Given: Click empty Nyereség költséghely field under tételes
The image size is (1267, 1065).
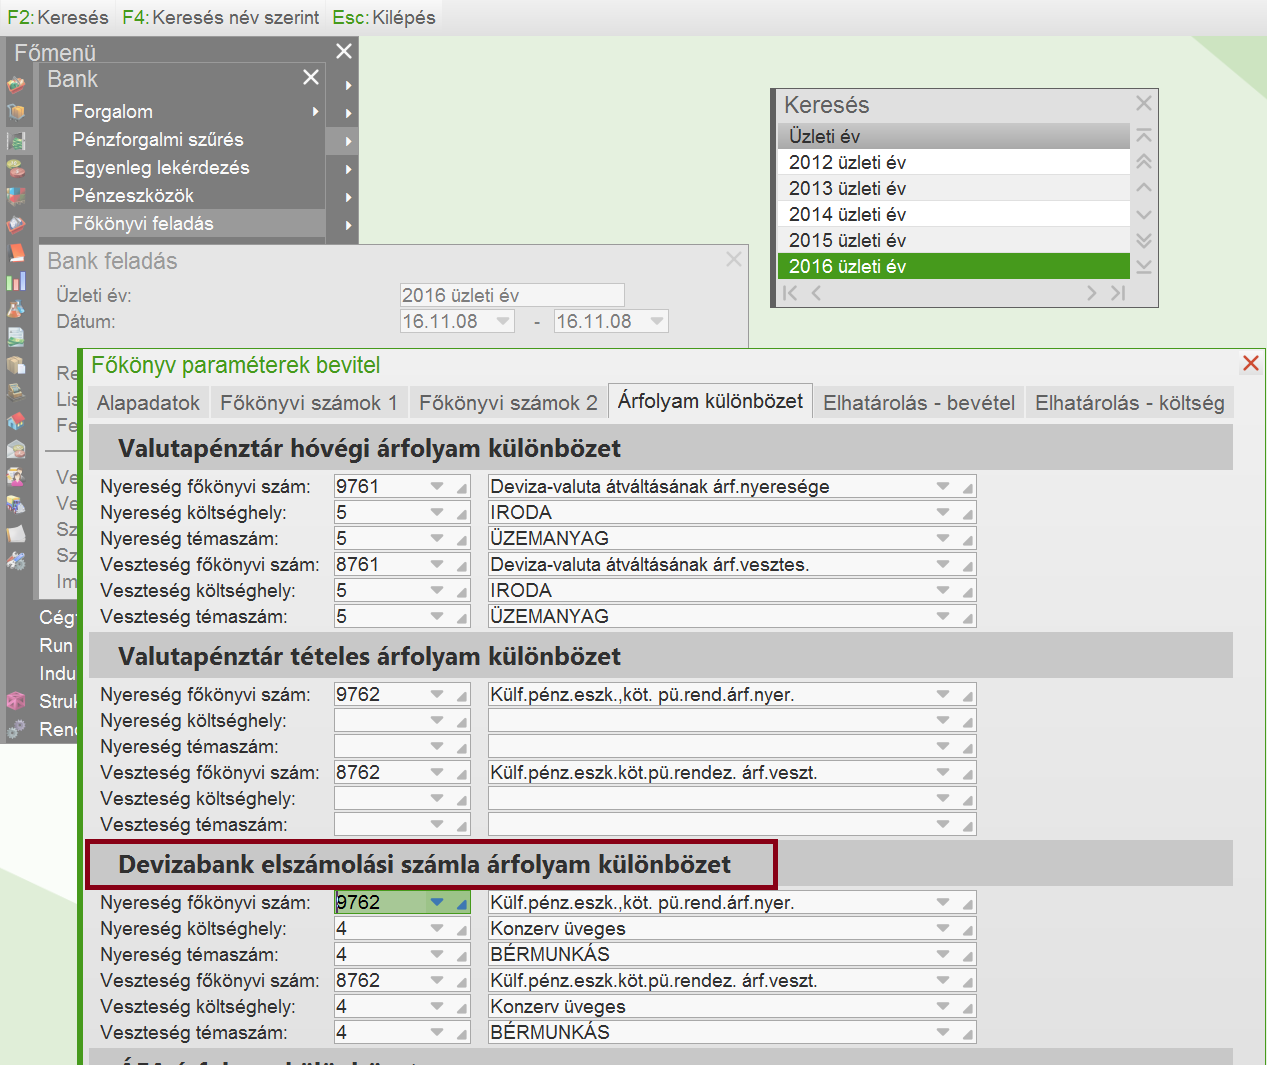Looking at the screenshot, I should click(402, 720).
